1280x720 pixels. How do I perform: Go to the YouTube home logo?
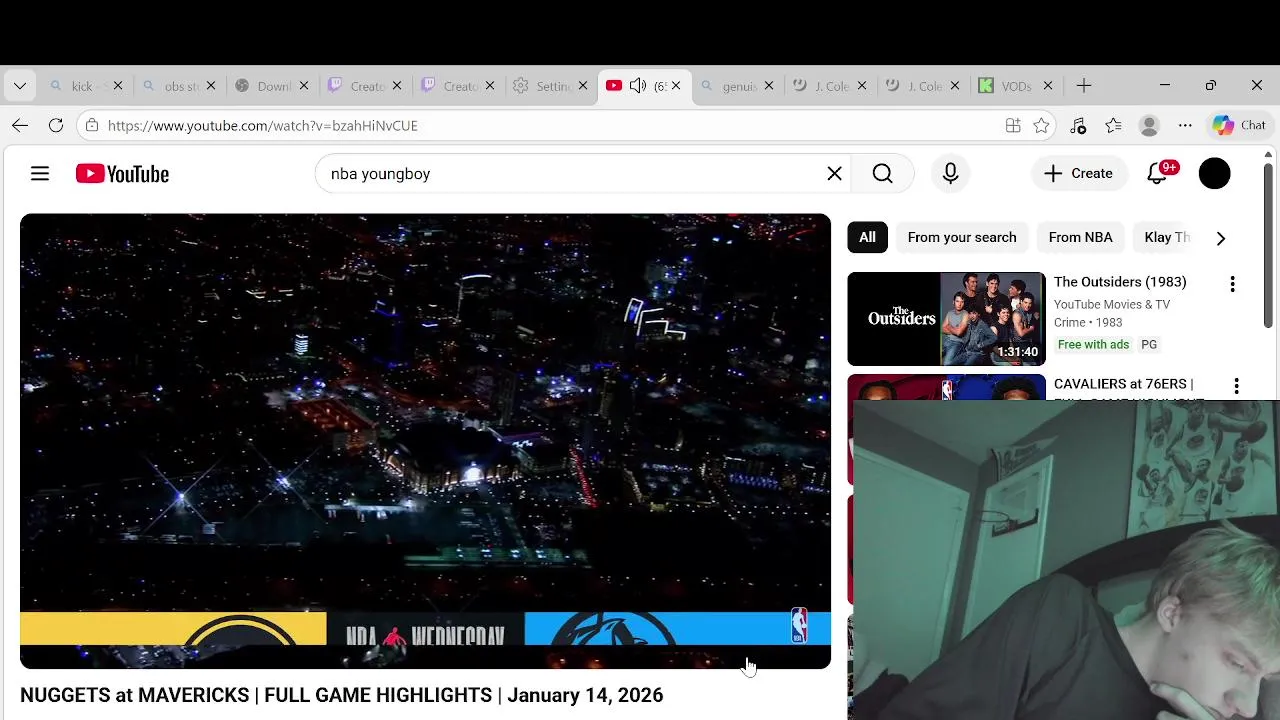[122, 174]
